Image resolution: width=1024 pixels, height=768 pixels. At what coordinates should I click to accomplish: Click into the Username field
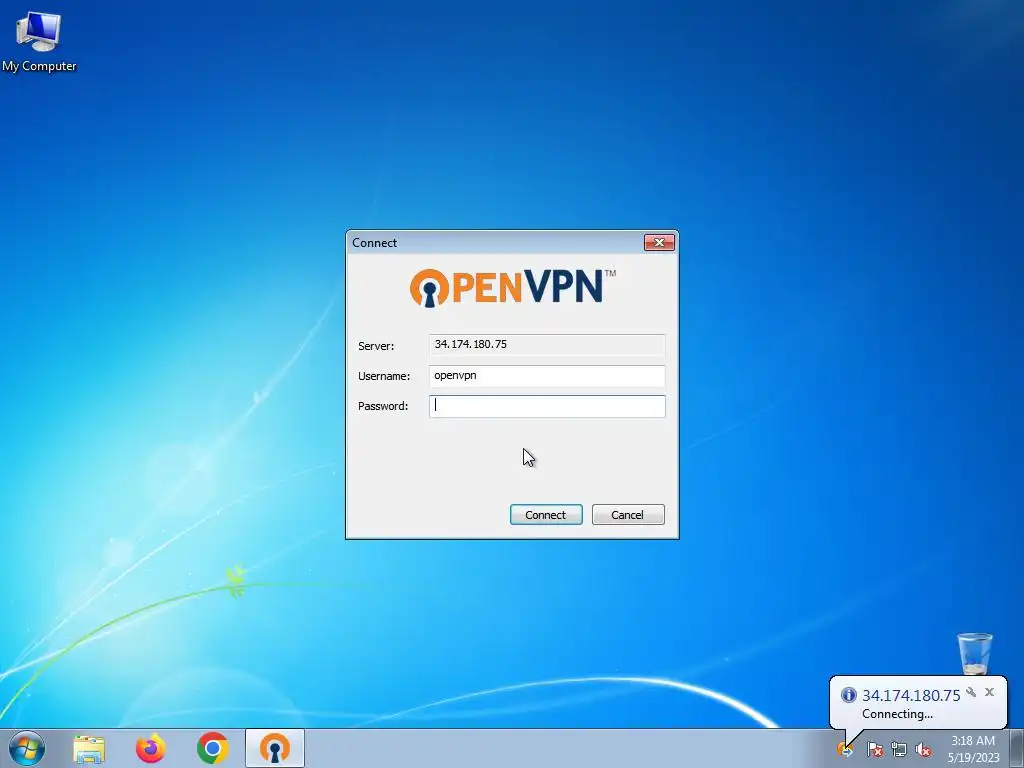(x=547, y=376)
